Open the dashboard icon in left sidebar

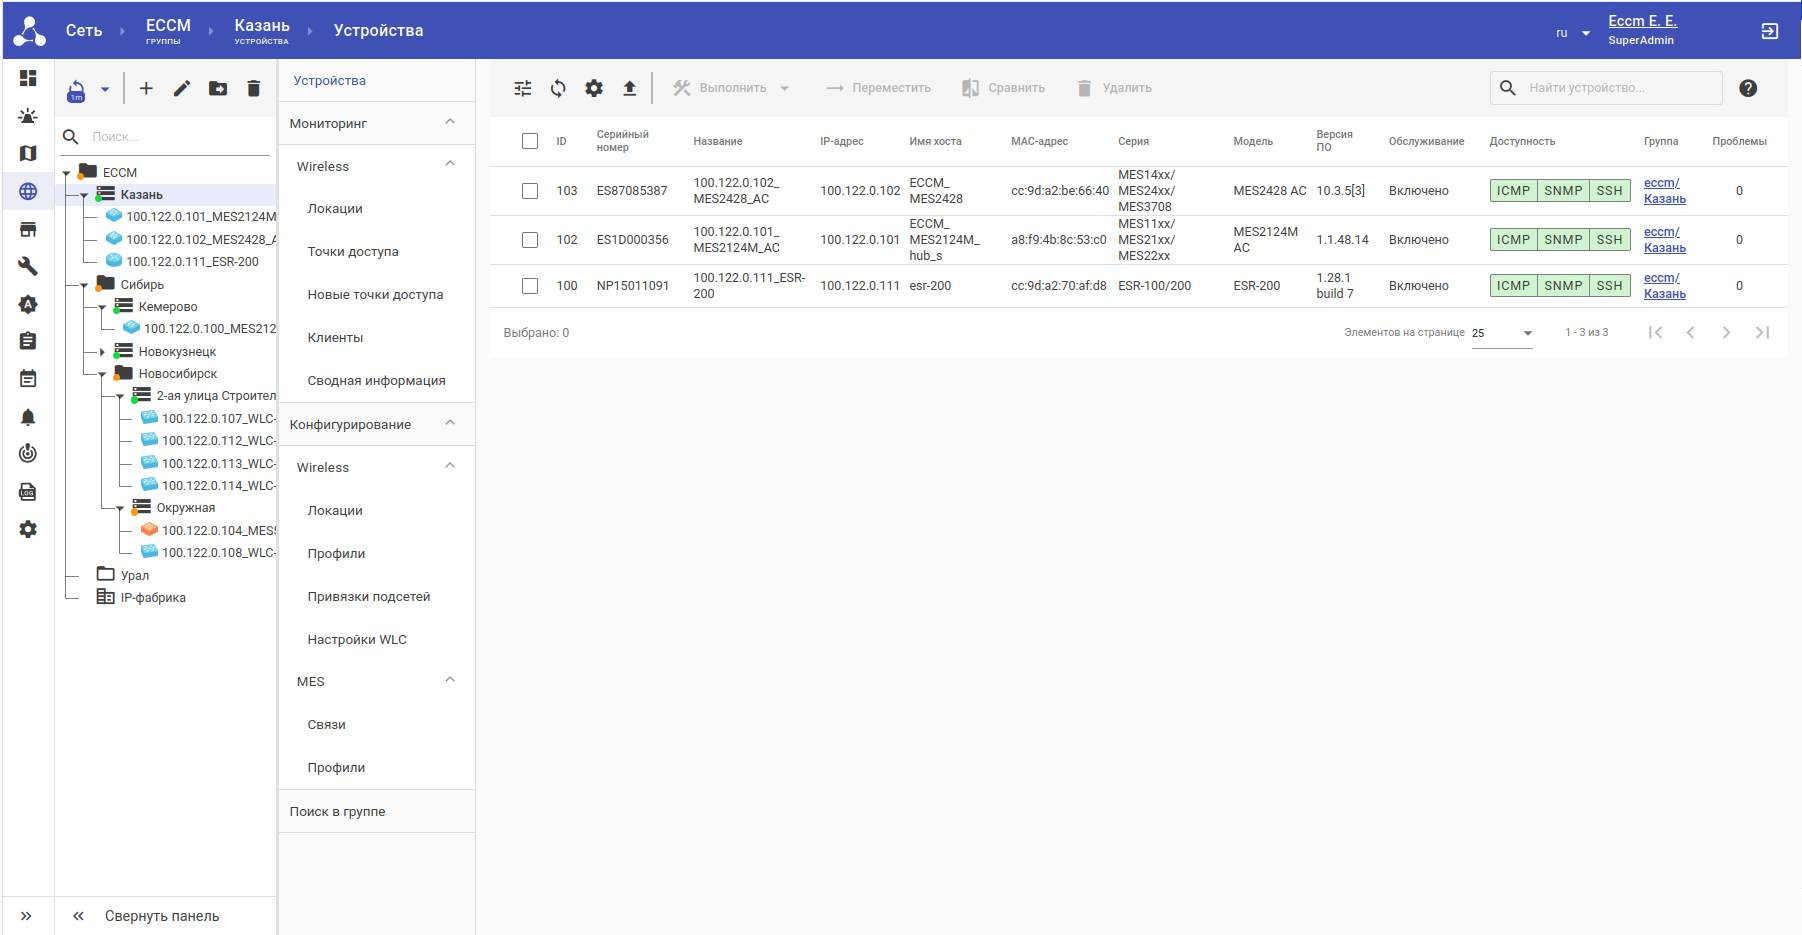pyautogui.click(x=28, y=78)
